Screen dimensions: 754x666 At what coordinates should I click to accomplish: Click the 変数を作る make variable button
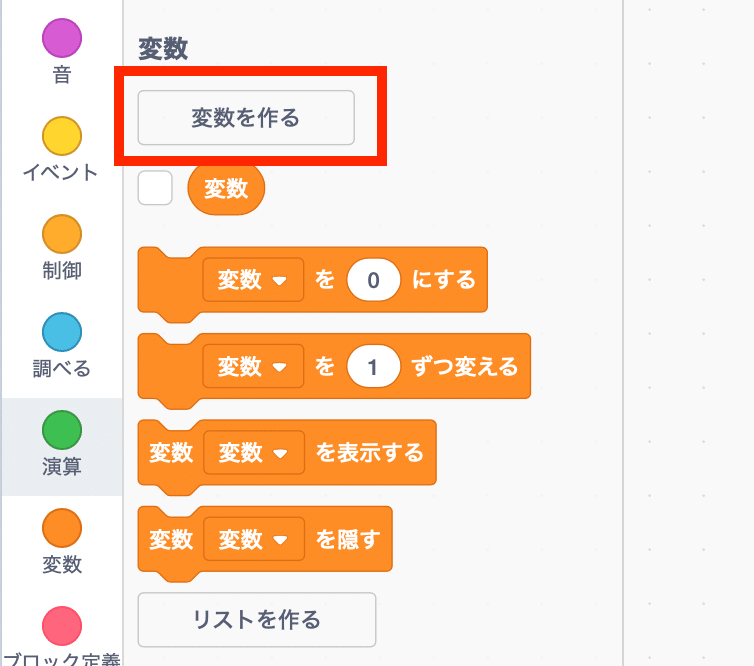pyautogui.click(x=246, y=117)
